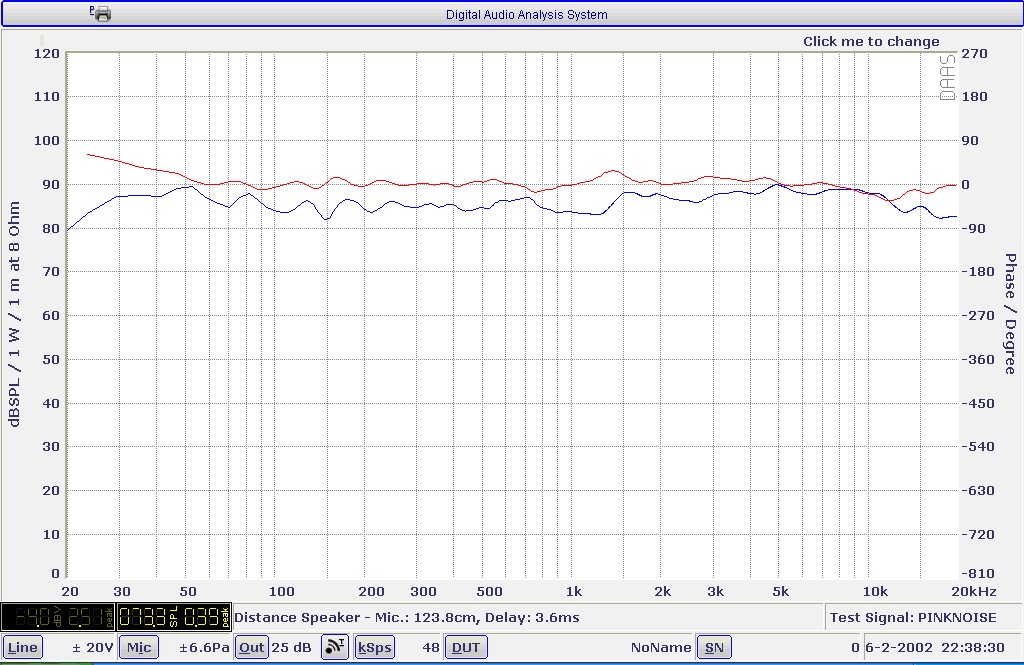1024x665 pixels.
Task: Click the 'Click me to change' label
Action: (x=871, y=41)
